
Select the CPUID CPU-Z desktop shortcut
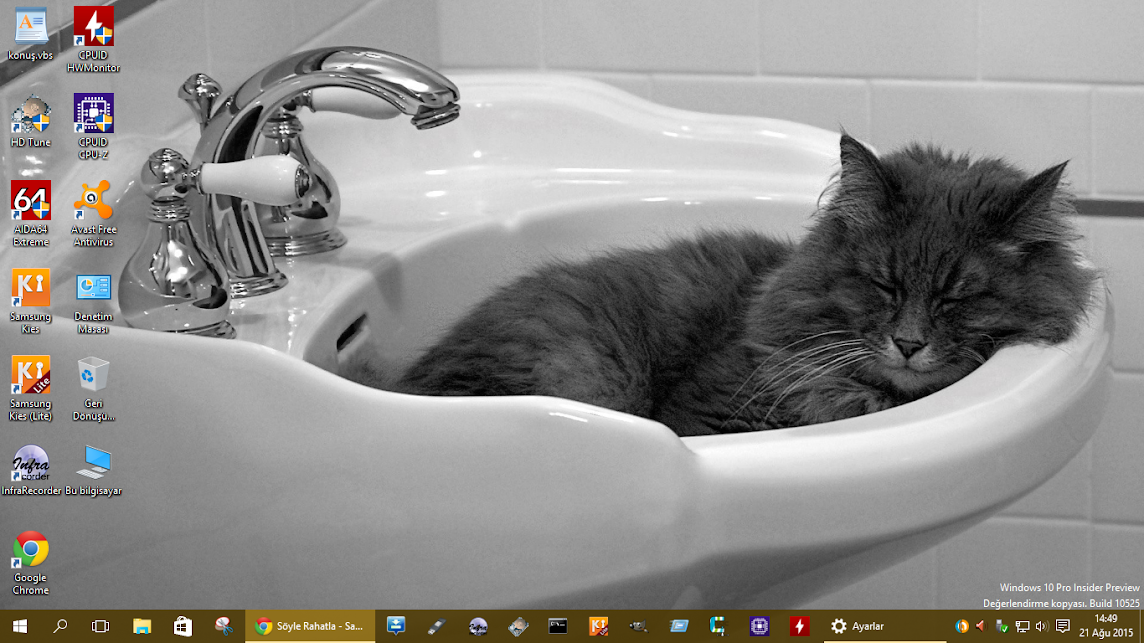coord(93,127)
